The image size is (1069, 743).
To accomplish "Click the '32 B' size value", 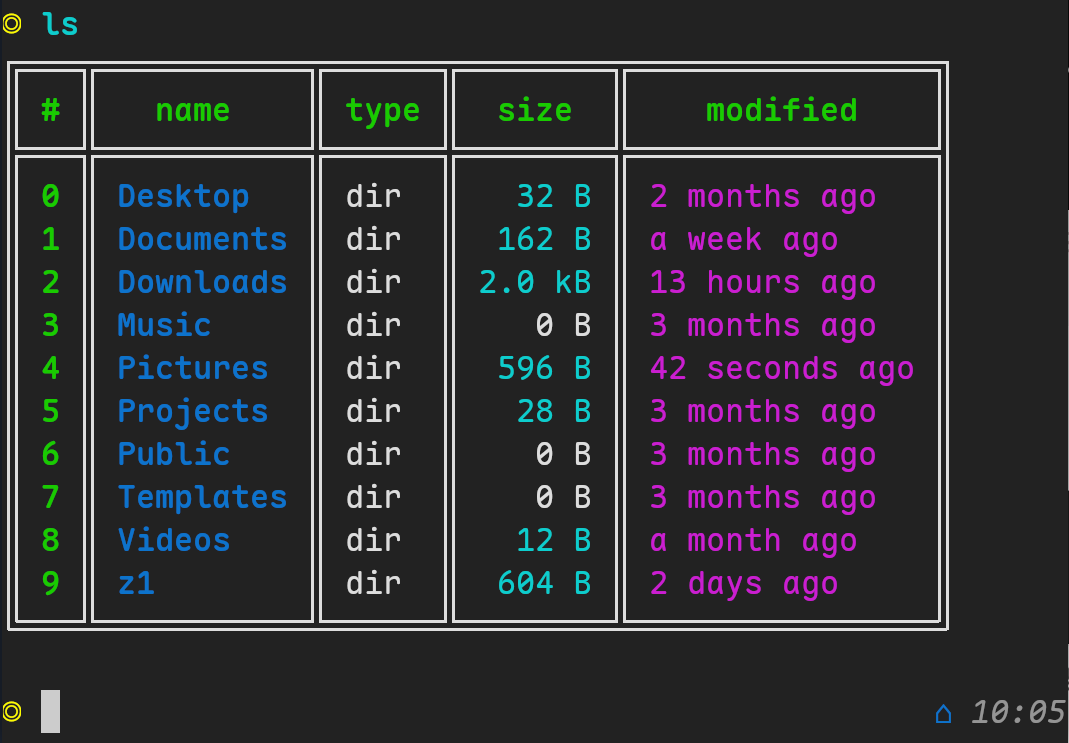I will (x=554, y=196).
